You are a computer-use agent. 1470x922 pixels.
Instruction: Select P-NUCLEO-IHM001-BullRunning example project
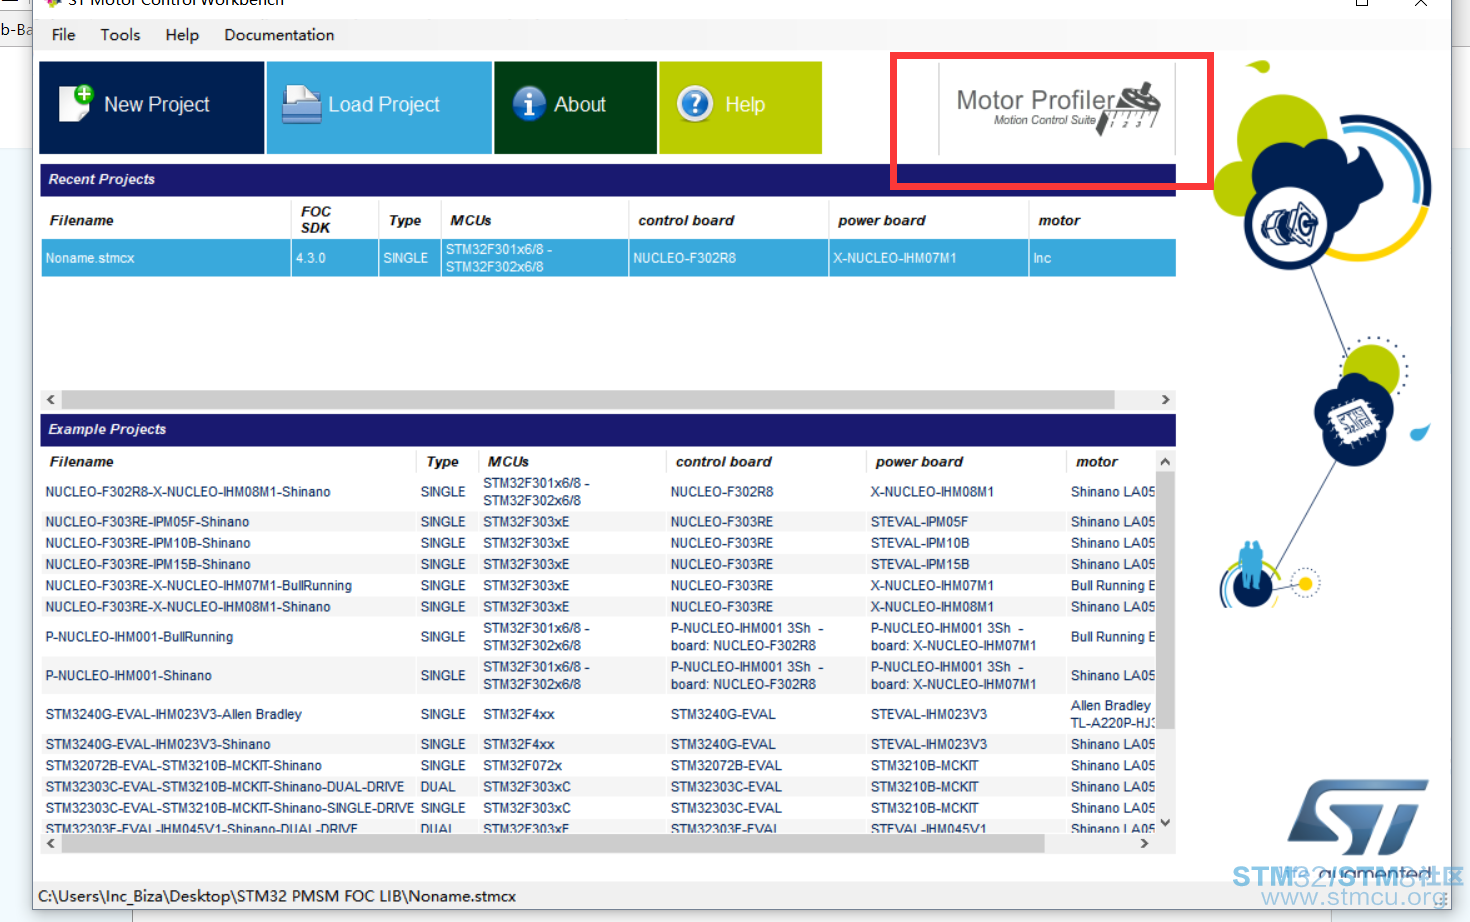[598, 637]
